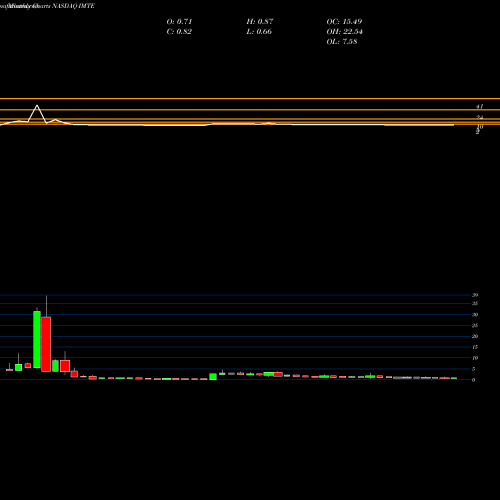
Task: Click the 5 price axis label
Action: (x=473, y=369)
